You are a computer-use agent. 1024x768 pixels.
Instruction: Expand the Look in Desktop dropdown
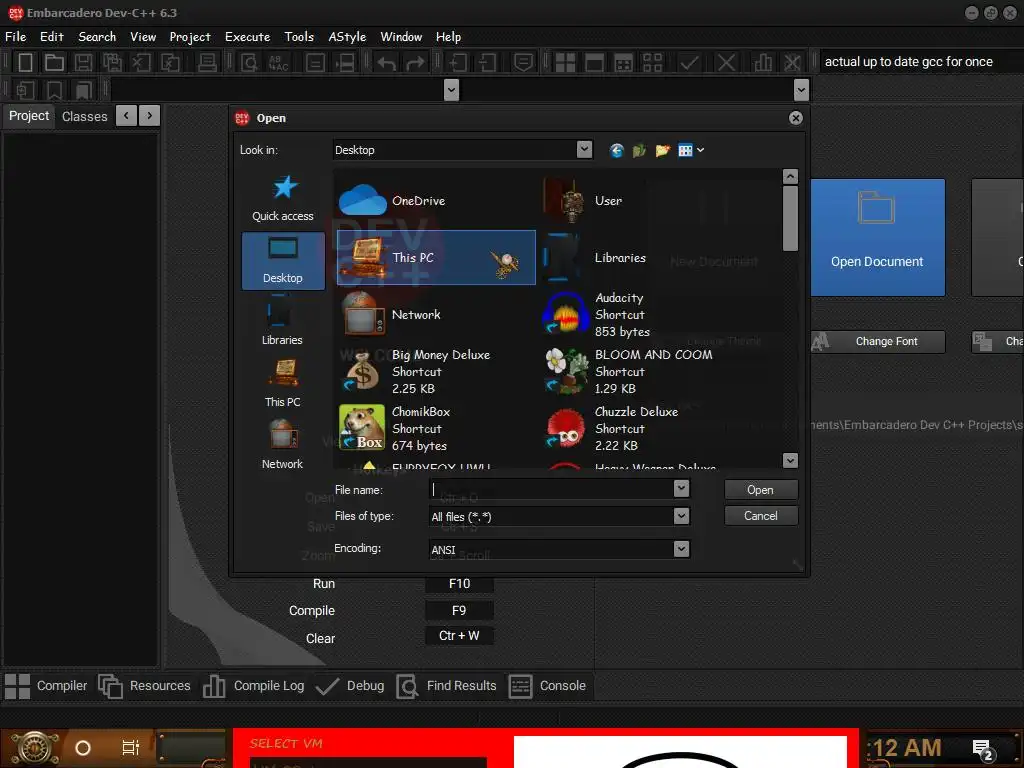pos(584,150)
